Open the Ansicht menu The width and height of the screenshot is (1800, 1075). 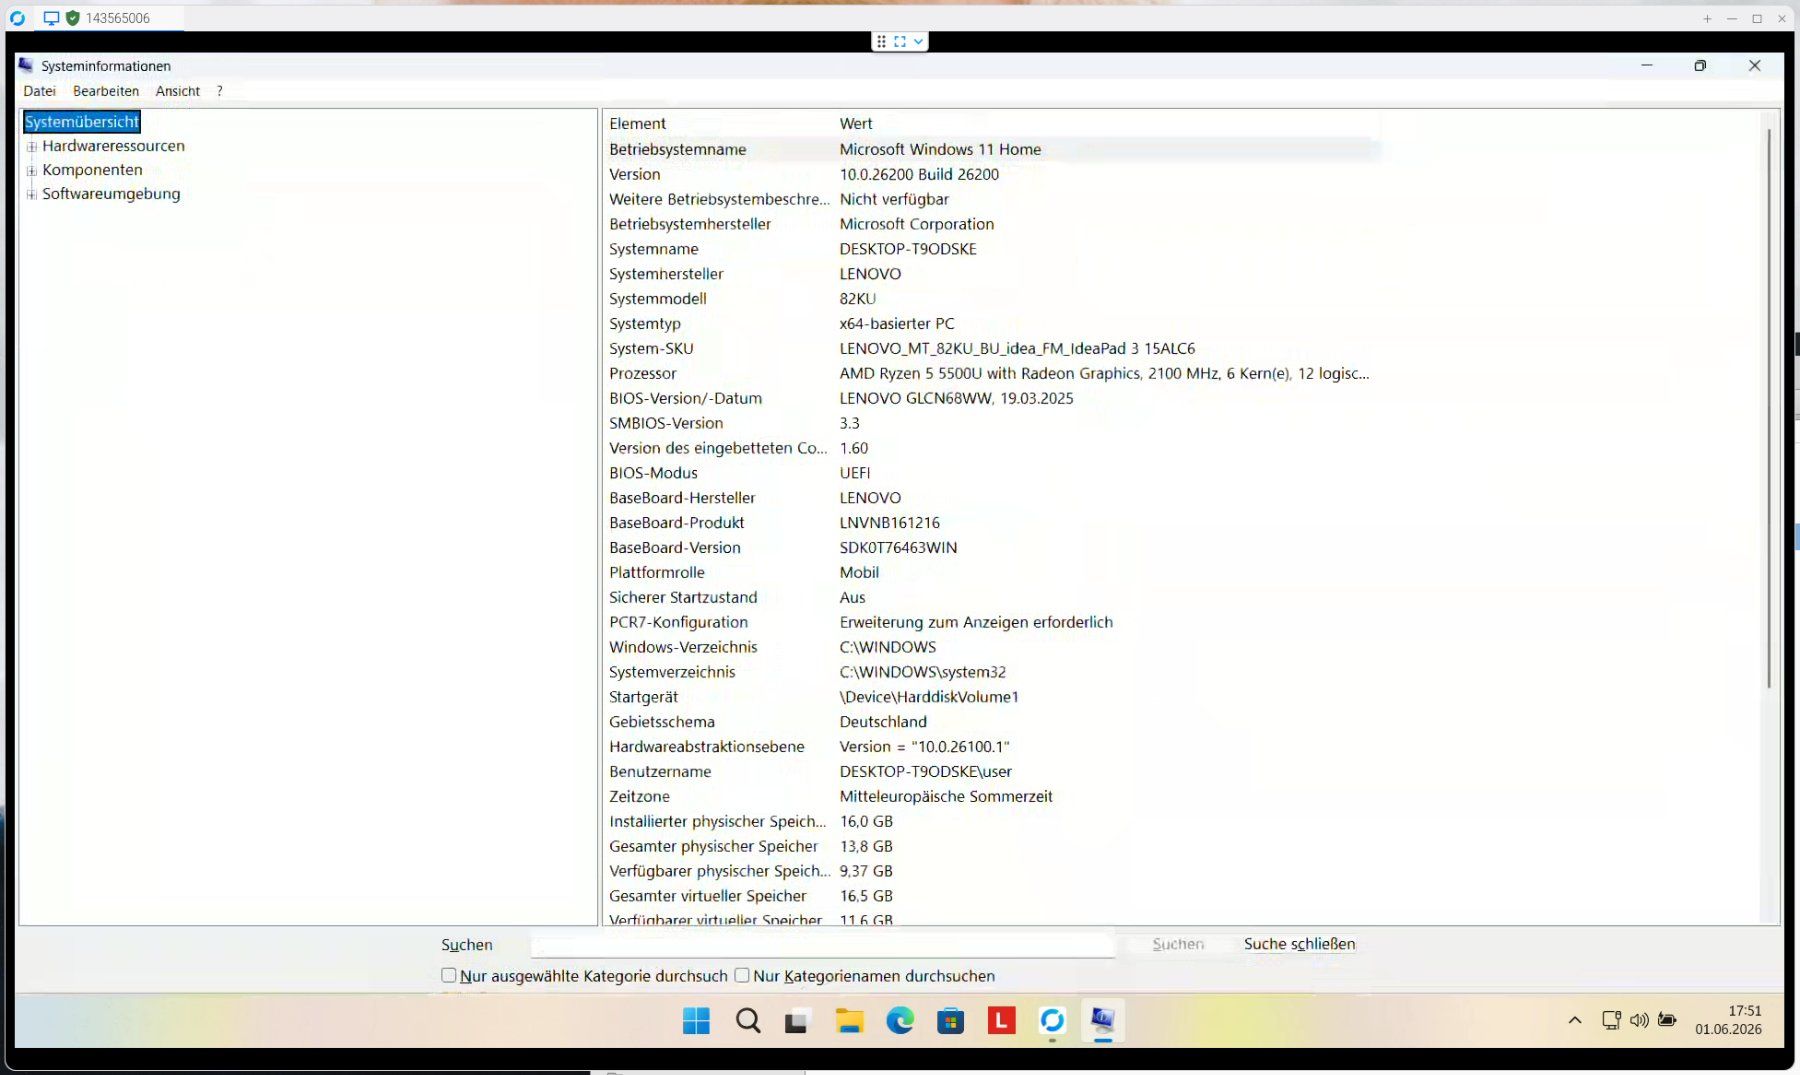(178, 91)
